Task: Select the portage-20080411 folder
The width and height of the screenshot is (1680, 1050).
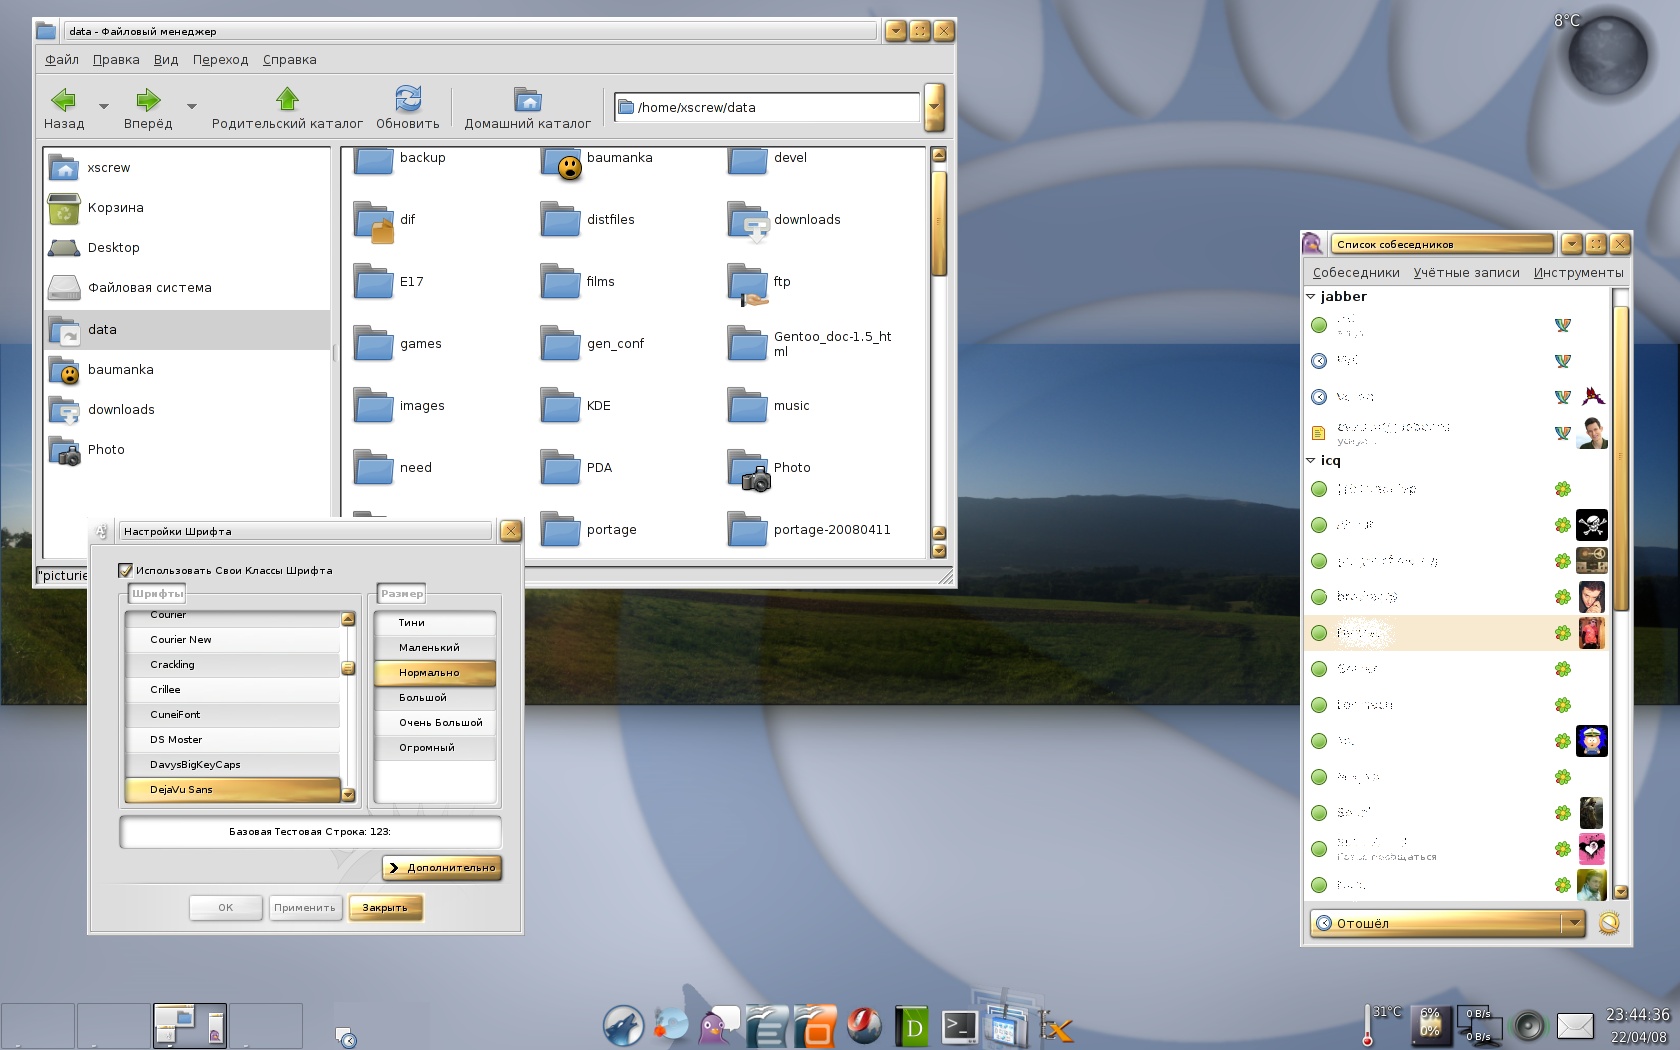Action: (x=810, y=530)
